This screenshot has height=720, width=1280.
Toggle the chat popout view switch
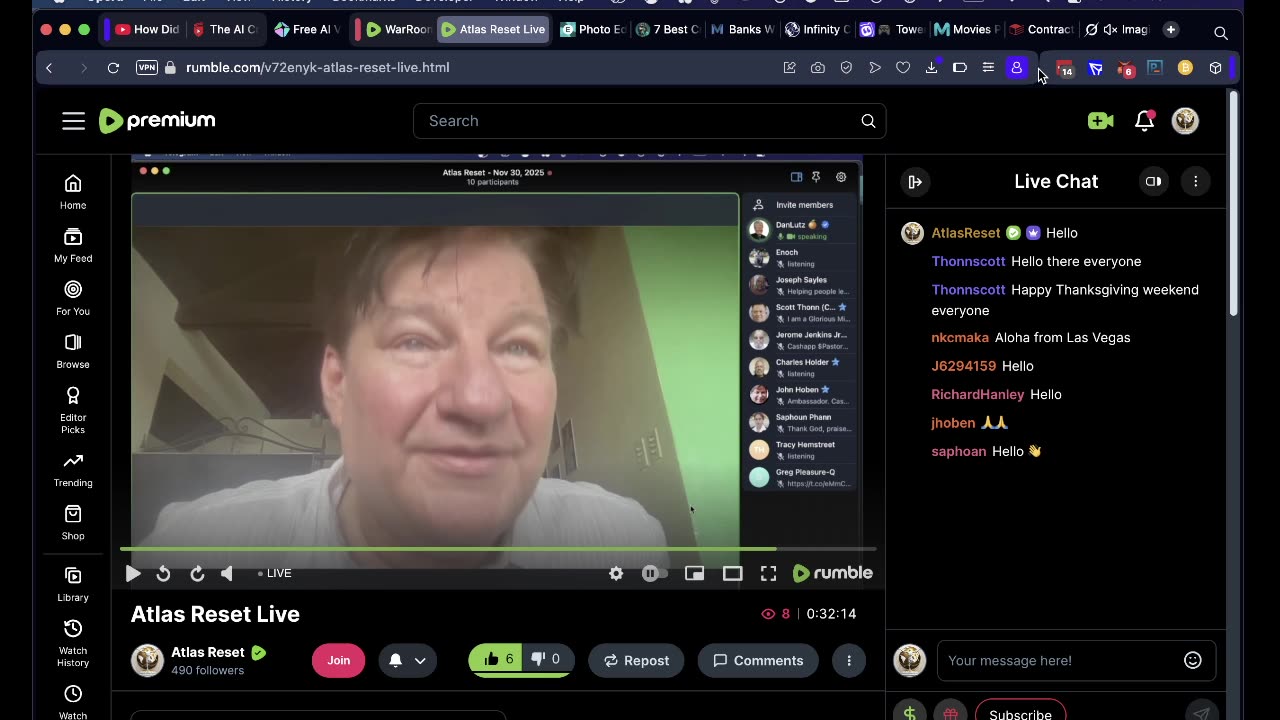click(1153, 181)
